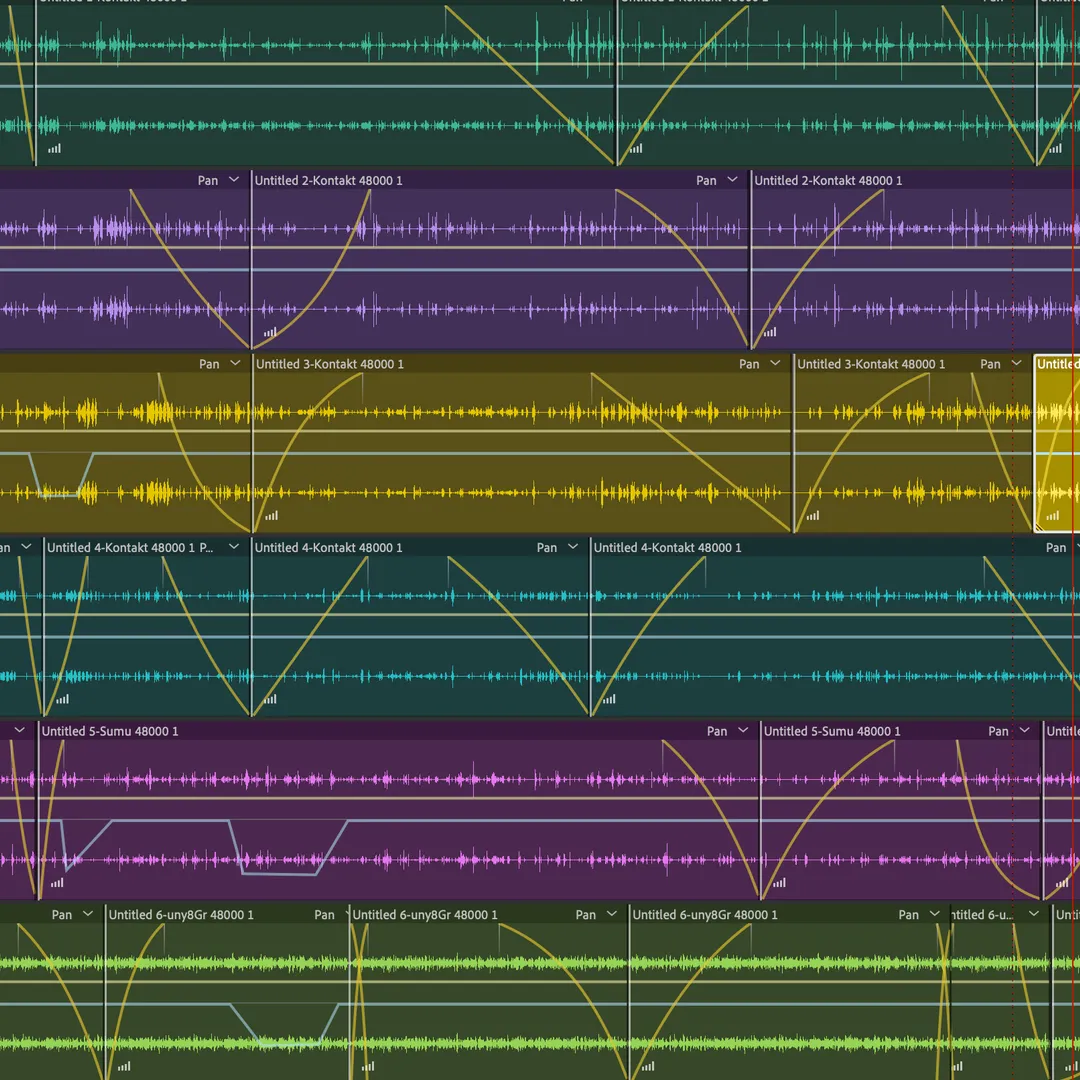This screenshot has height=1080, width=1080.
Task: Select the second Untitled 6-uny8Gr 48000 1 clip title
Action: coord(425,915)
